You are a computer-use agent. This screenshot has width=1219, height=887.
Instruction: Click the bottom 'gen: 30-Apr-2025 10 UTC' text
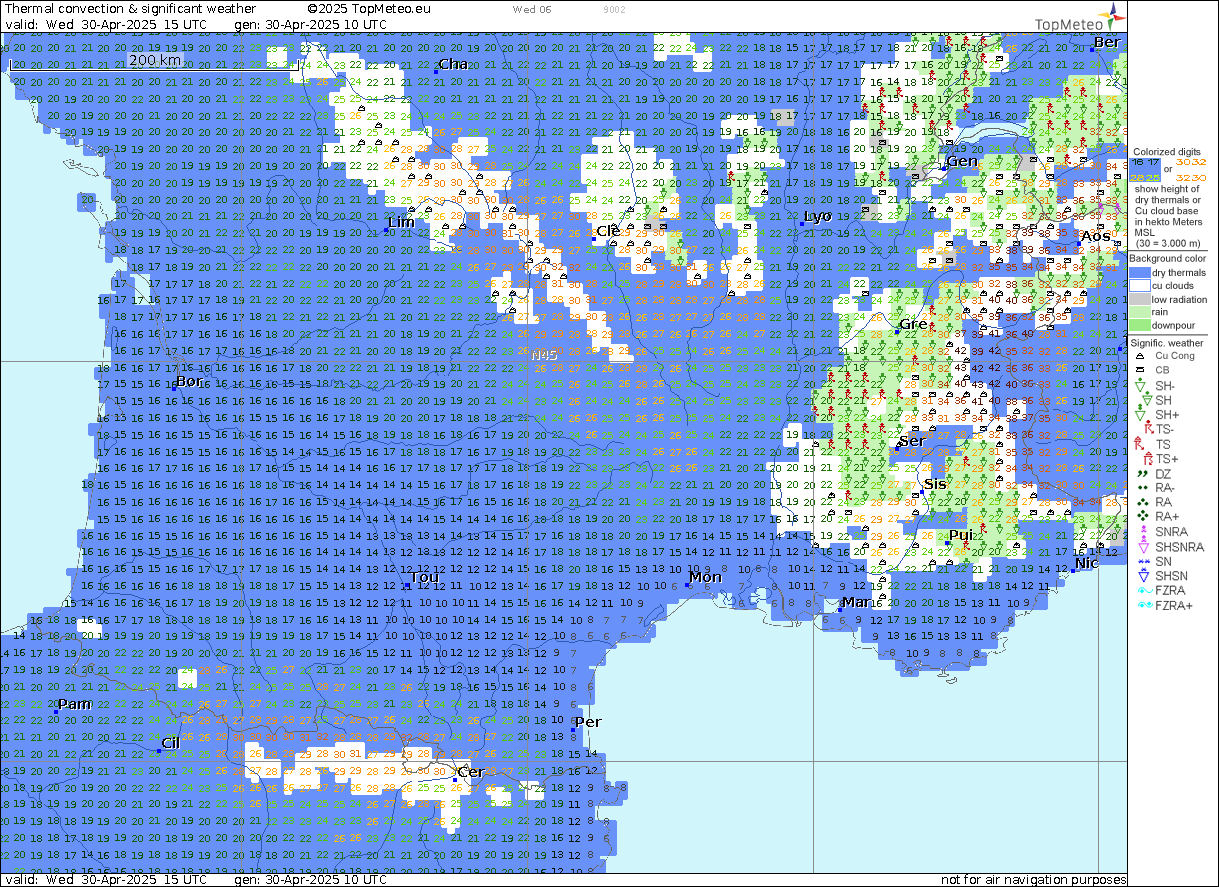[x=310, y=880]
